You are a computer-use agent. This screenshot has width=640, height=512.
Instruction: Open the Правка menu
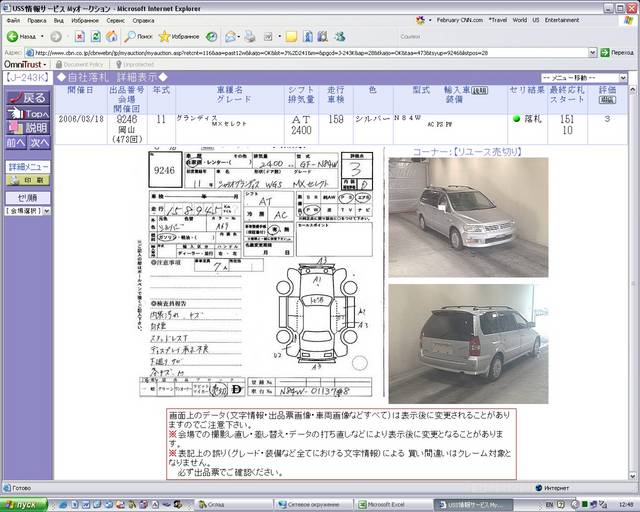(x=37, y=20)
